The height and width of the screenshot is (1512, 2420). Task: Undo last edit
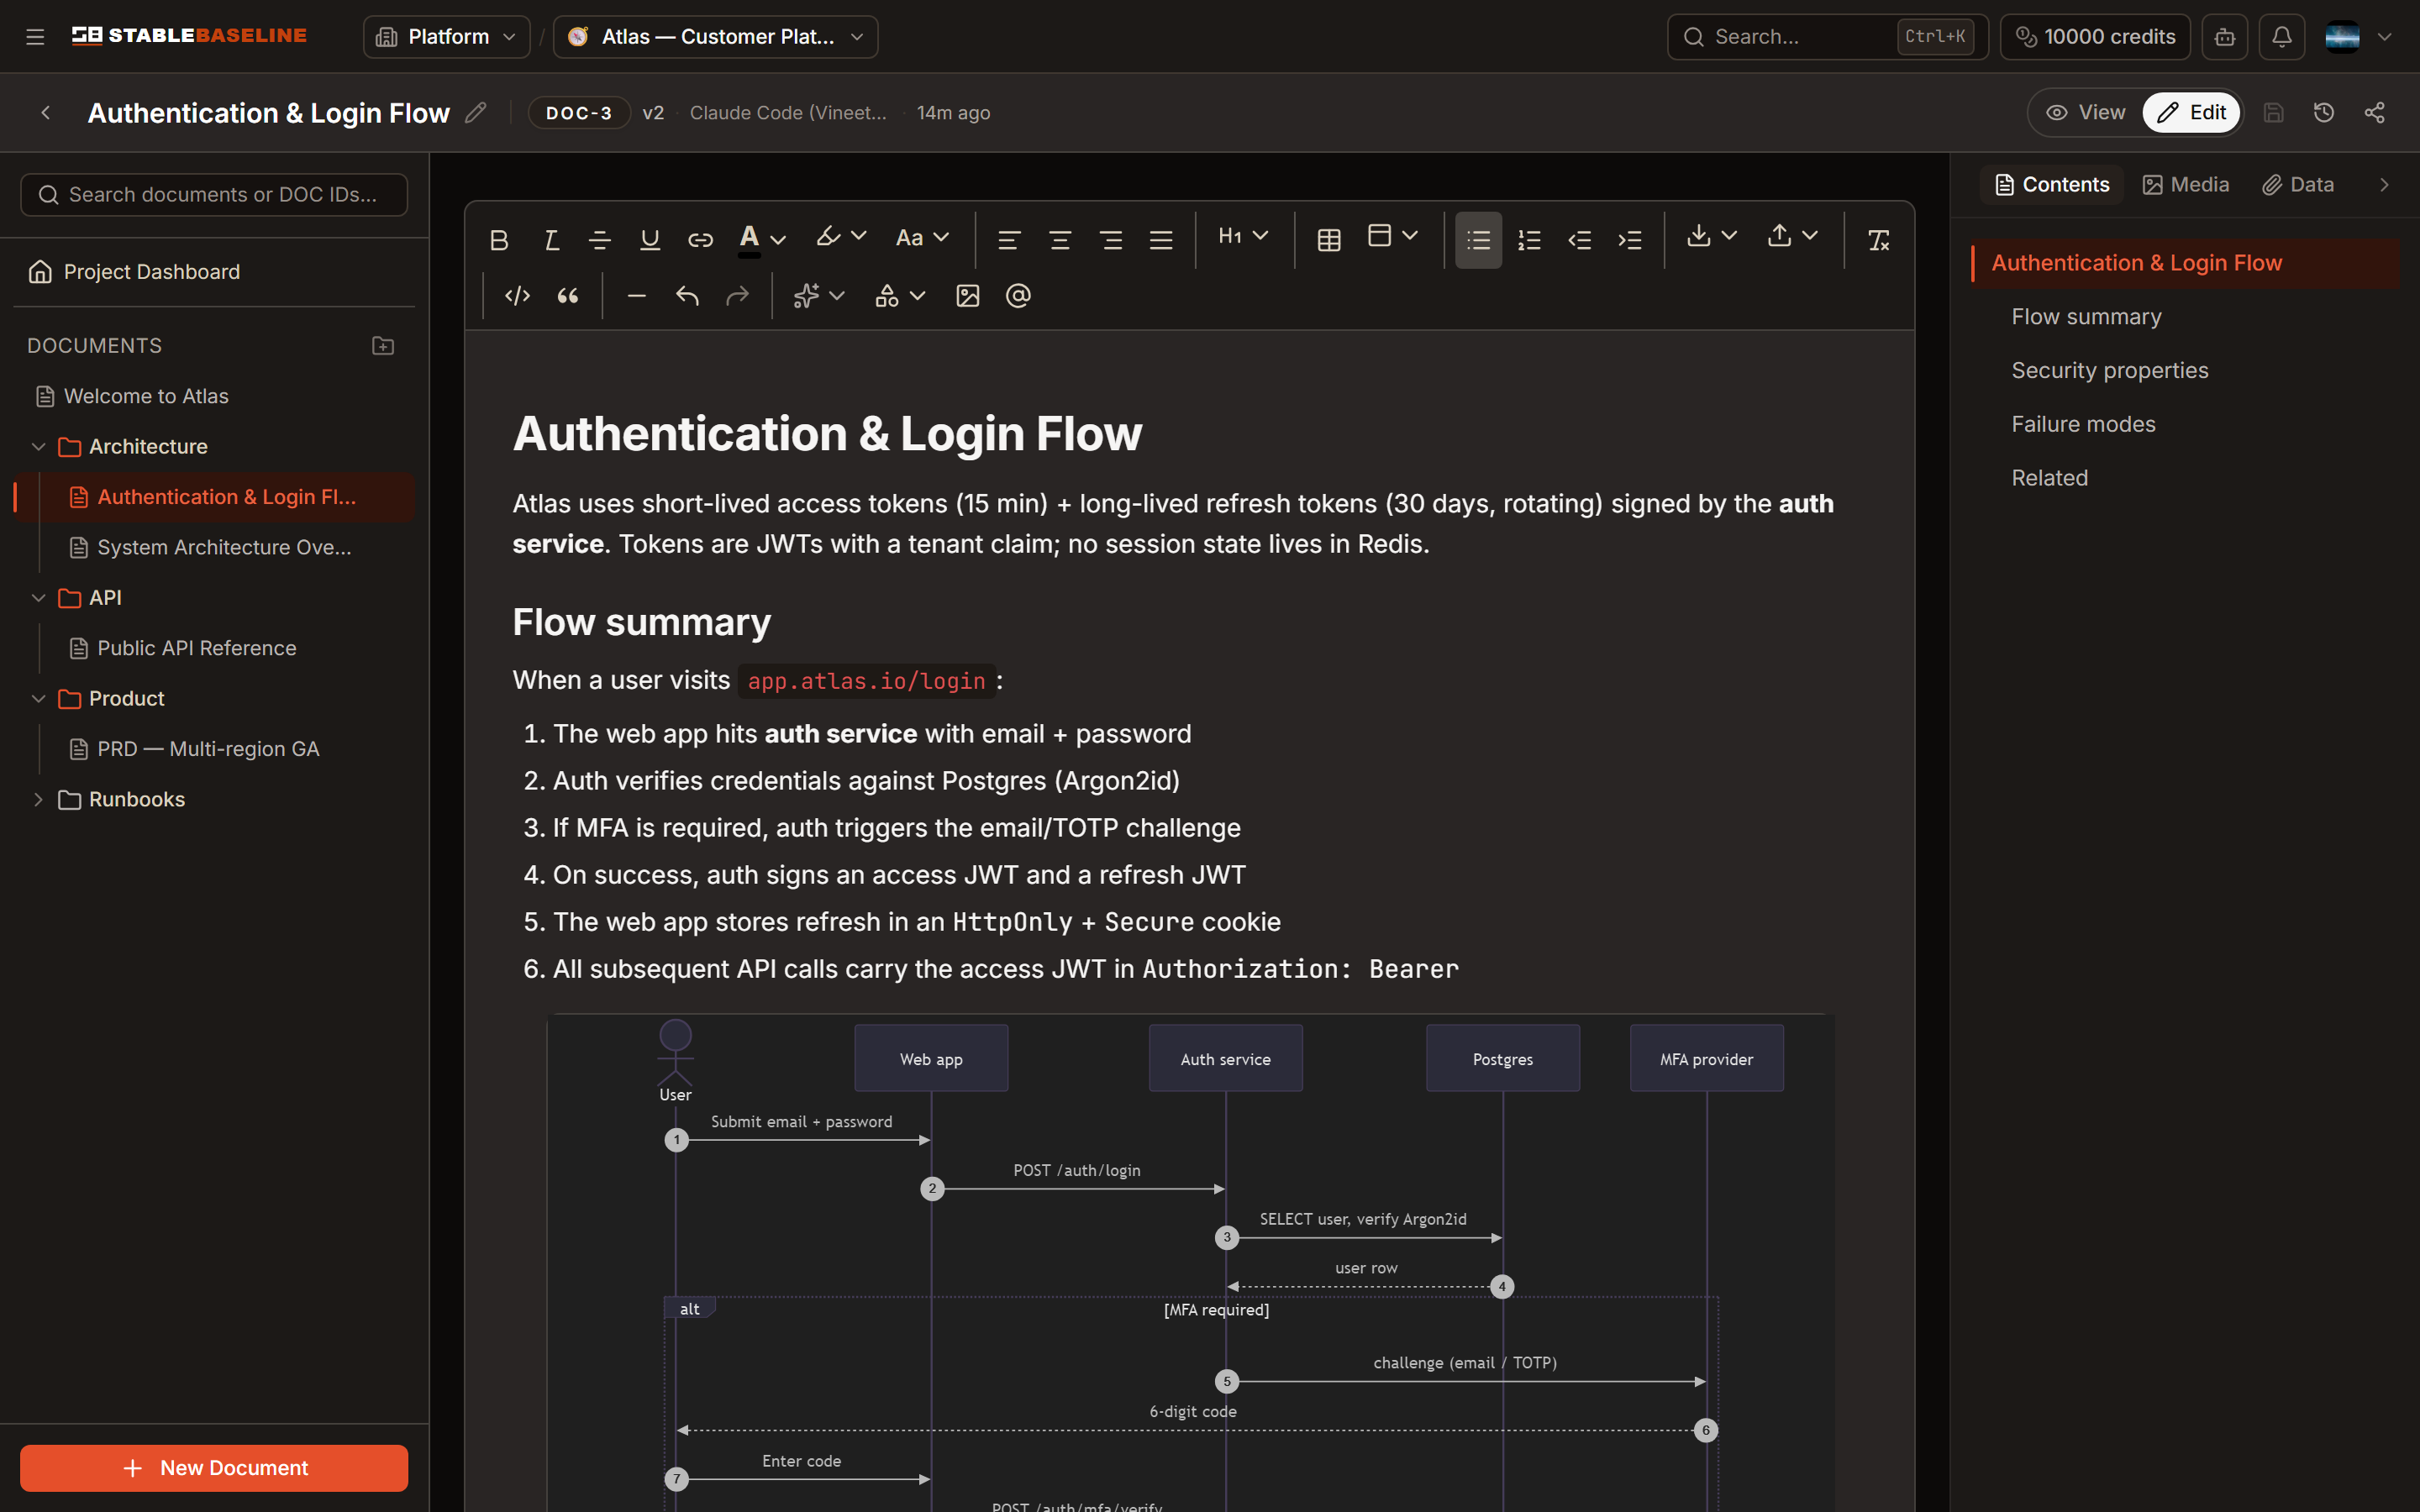point(687,296)
